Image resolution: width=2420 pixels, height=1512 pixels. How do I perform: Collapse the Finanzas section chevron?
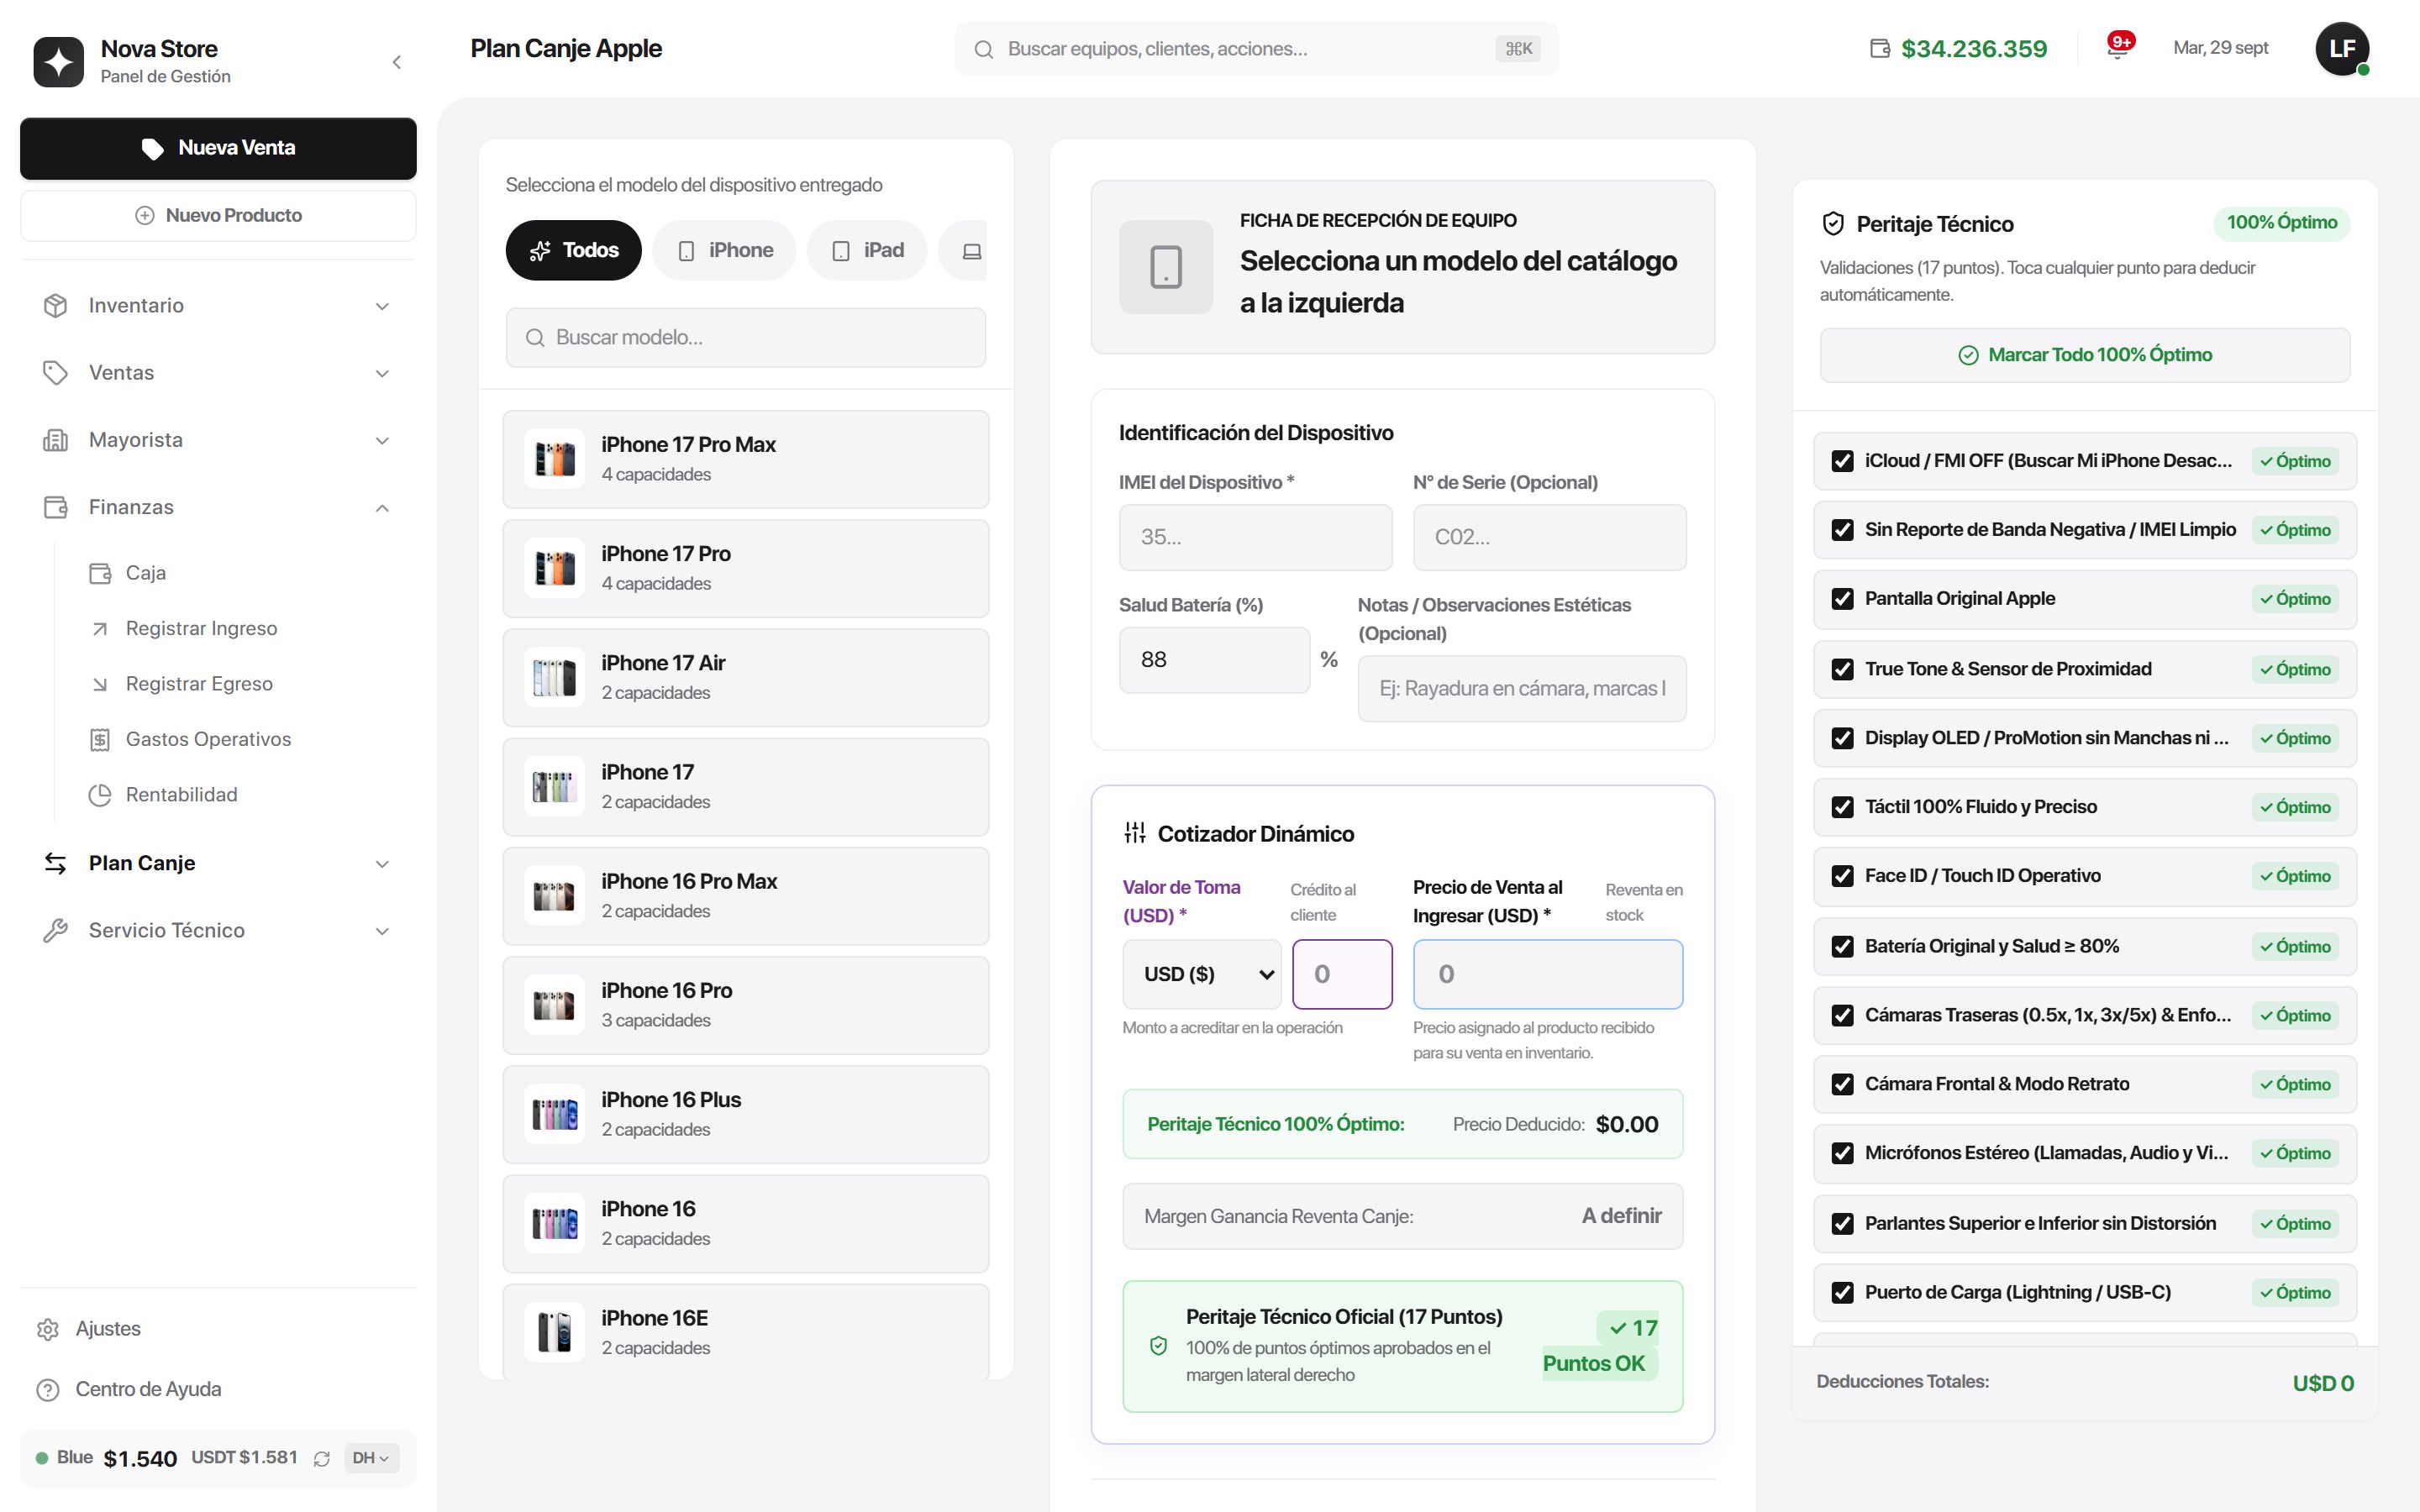click(382, 508)
